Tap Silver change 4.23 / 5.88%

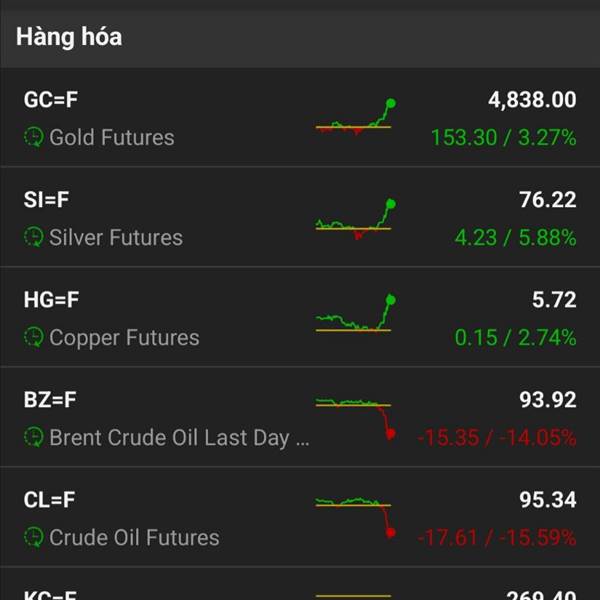pyautogui.click(x=515, y=237)
